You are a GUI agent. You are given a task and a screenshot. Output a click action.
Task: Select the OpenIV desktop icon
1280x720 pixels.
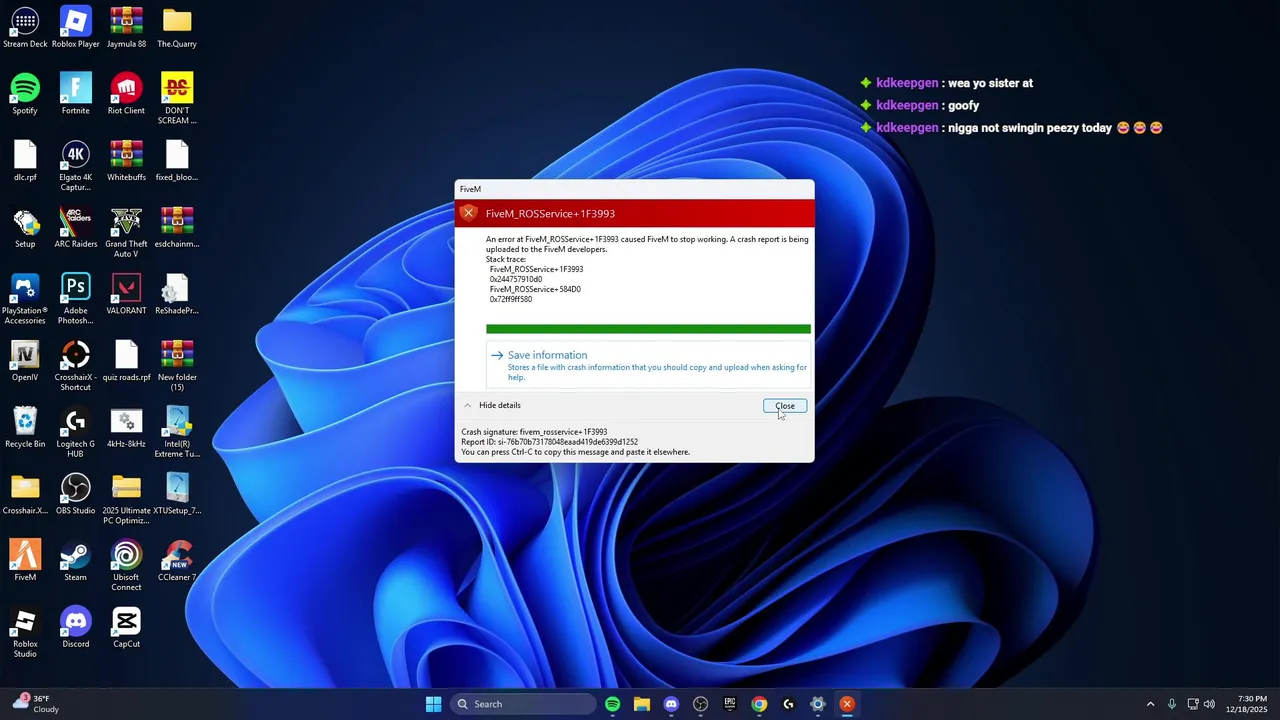(25, 361)
